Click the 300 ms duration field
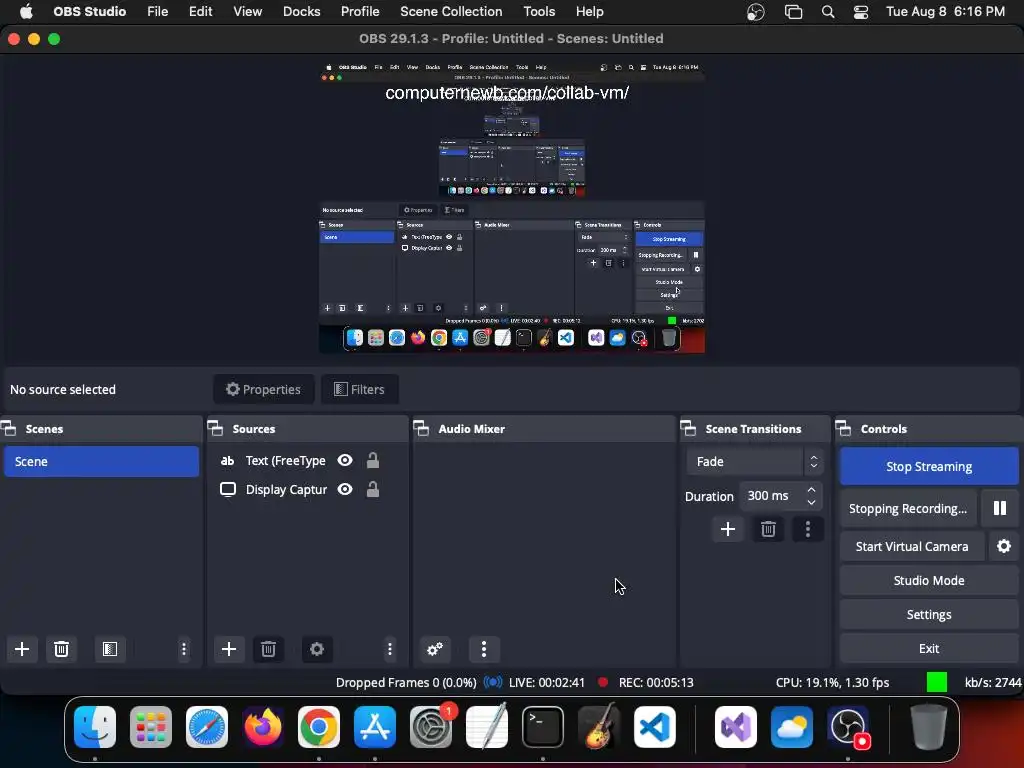 pyautogui.click(x=771, y=496)
